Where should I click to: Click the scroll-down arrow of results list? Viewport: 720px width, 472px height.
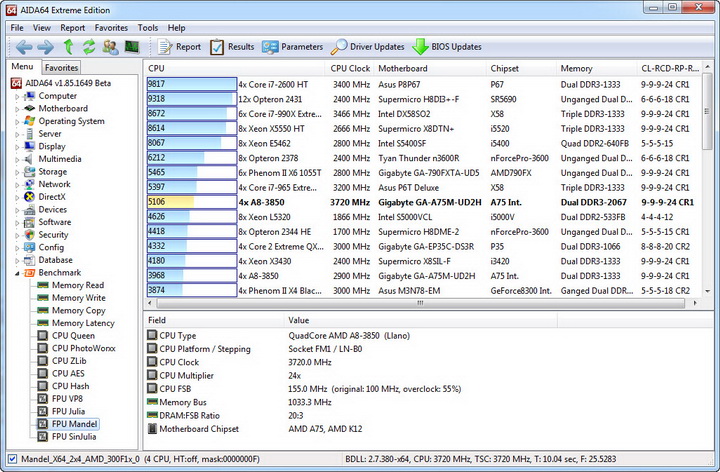click(x=707, y=292)
